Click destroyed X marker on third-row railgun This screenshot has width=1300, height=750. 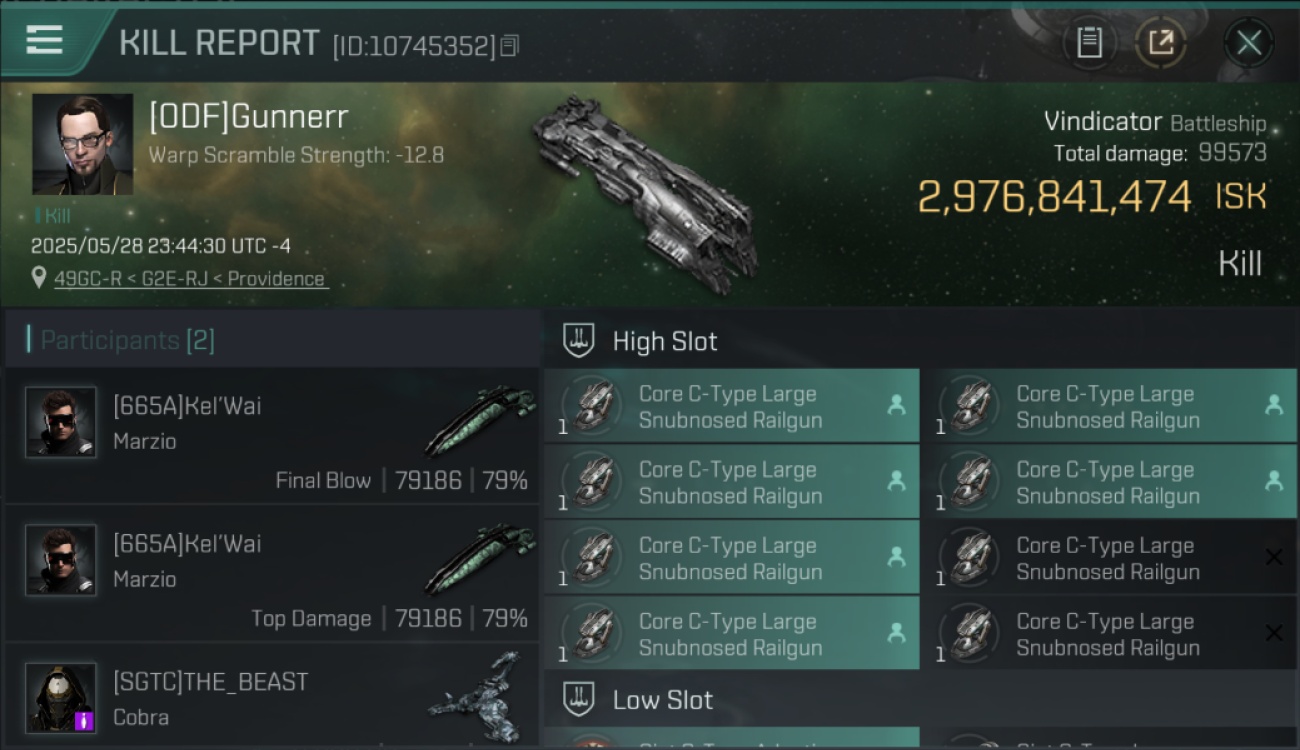coord(1273,557)
